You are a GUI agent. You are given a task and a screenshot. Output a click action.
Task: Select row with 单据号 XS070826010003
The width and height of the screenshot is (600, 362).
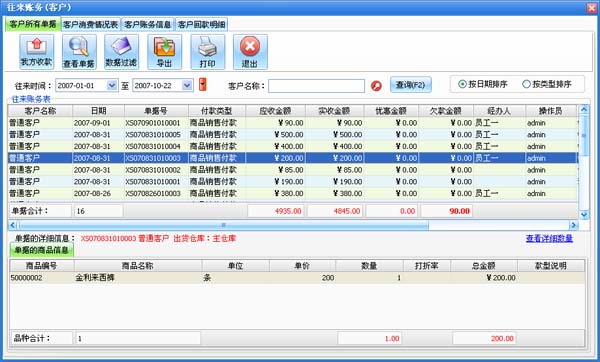click(x=293, y=194)
